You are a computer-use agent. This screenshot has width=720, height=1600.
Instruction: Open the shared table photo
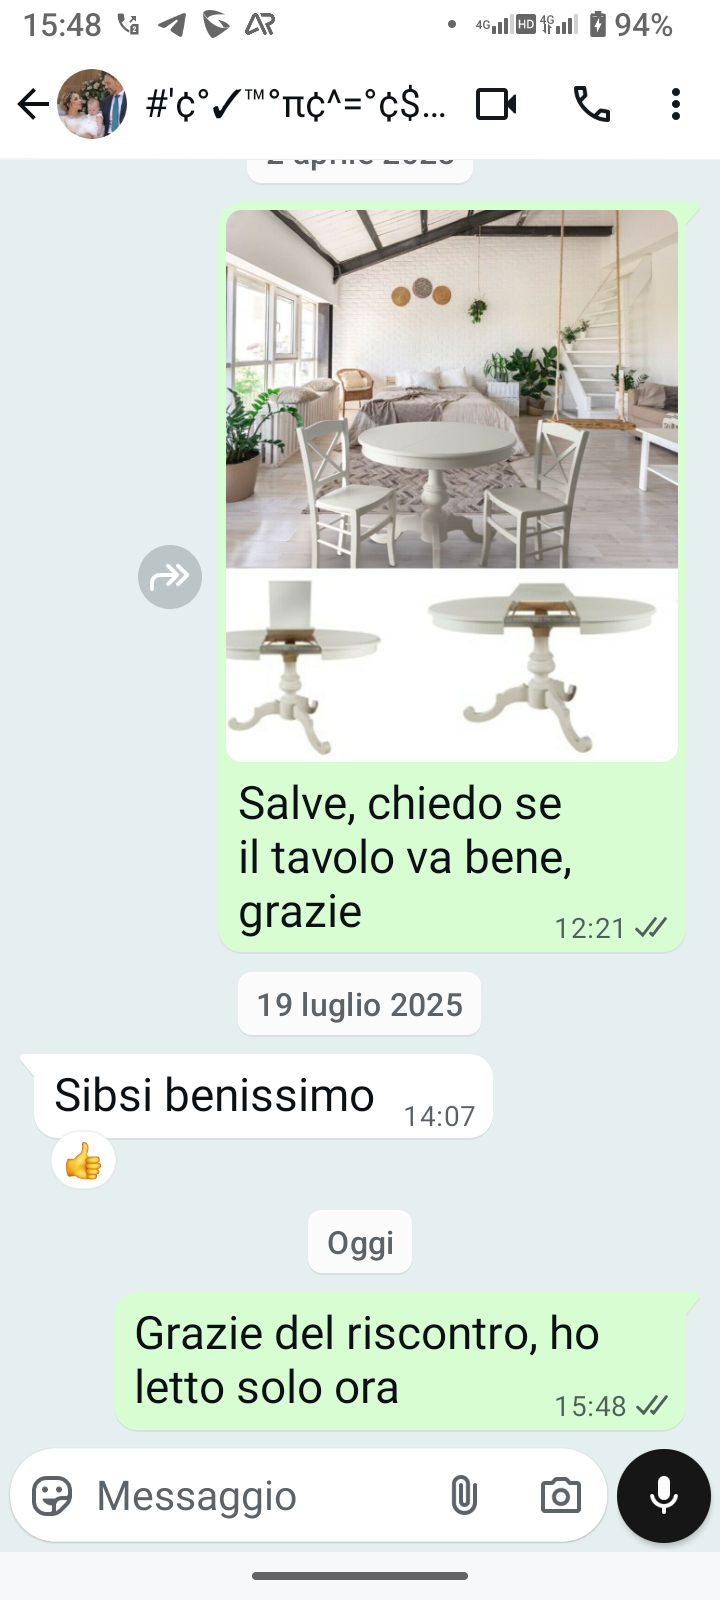click(452, 486)
